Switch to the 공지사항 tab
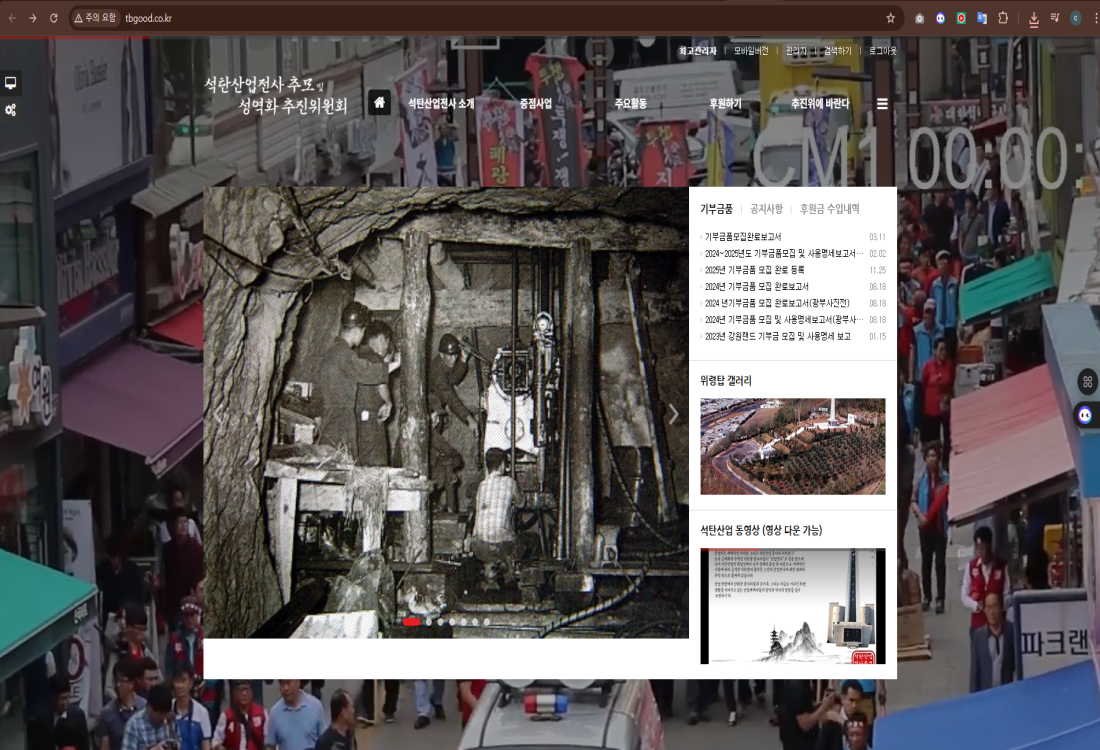The height and width of the screenshot is (750, 1100). pos(766,209)
